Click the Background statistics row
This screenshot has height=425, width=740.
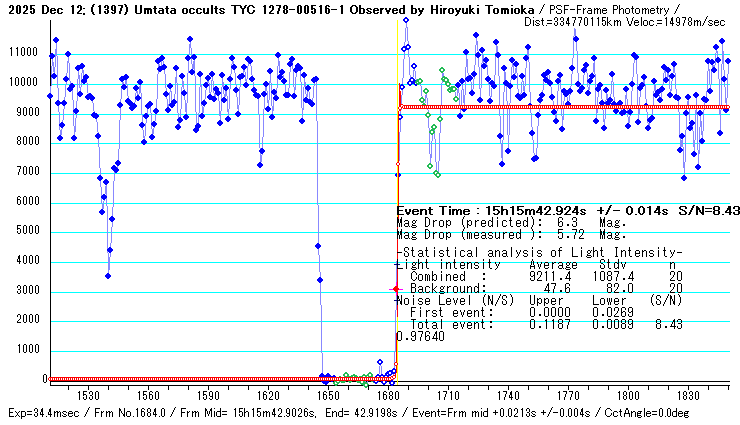[541, 287]
